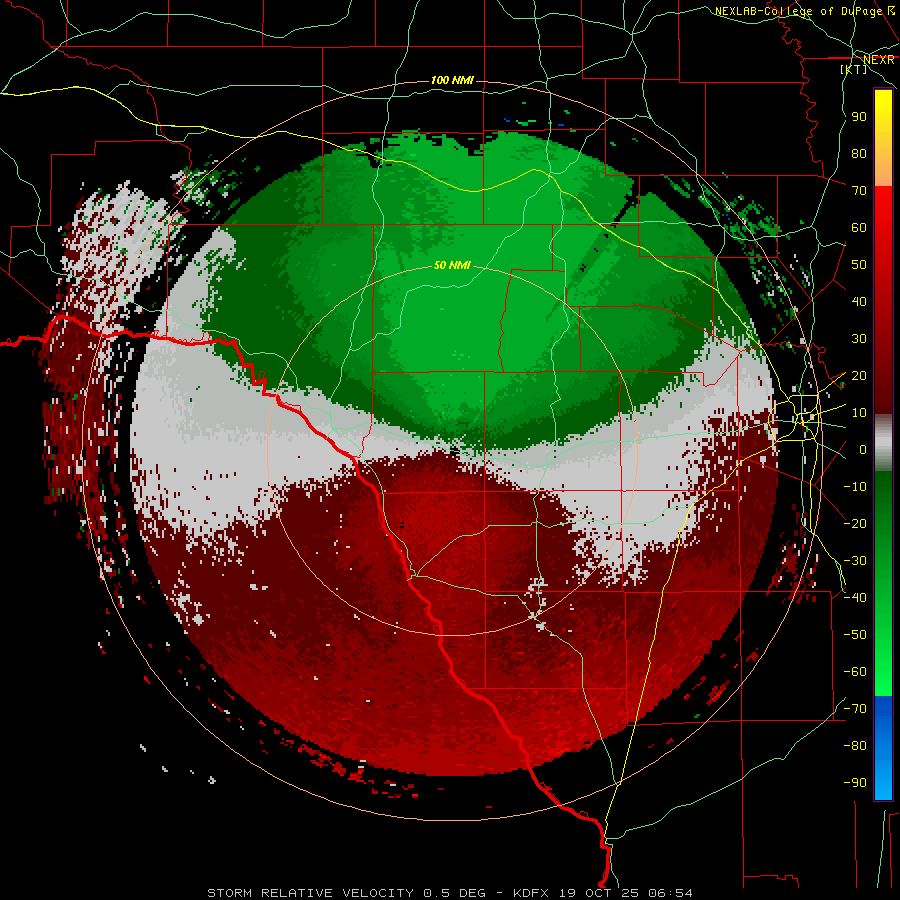
Task: Click the positive 70 scale value
Action: coord(859,191)
